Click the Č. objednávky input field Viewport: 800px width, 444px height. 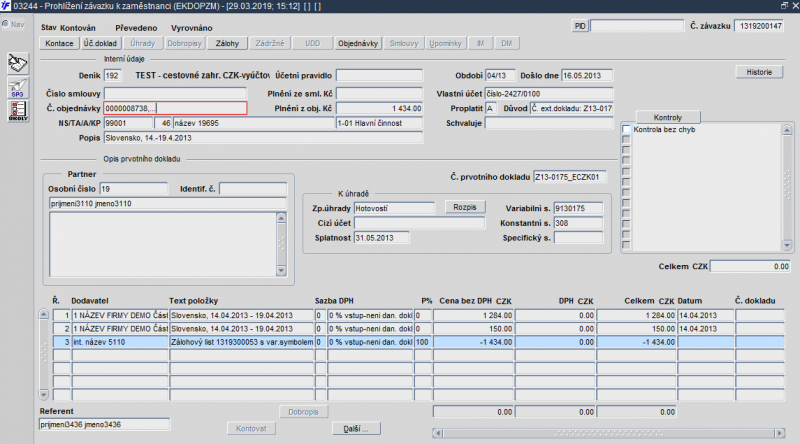(x=174, y=108)
